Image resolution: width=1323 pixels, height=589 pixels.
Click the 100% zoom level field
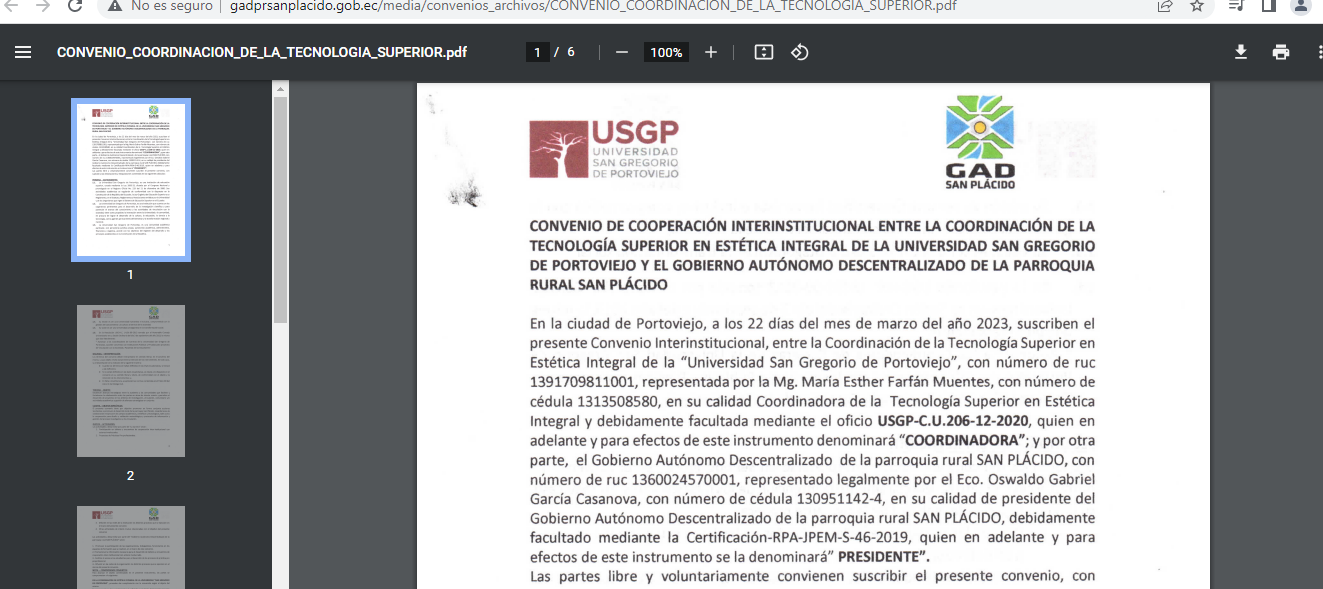(x=666, y=52)
